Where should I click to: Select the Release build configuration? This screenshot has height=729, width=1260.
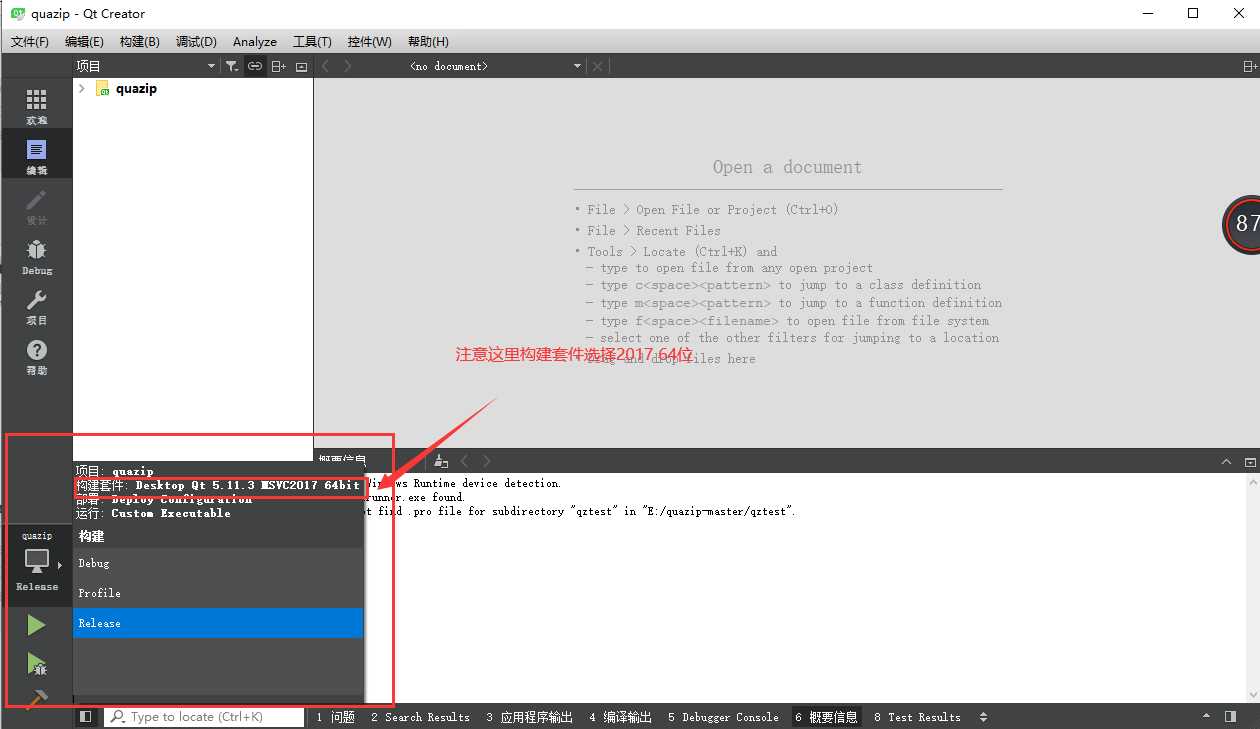tap(218, 623)
